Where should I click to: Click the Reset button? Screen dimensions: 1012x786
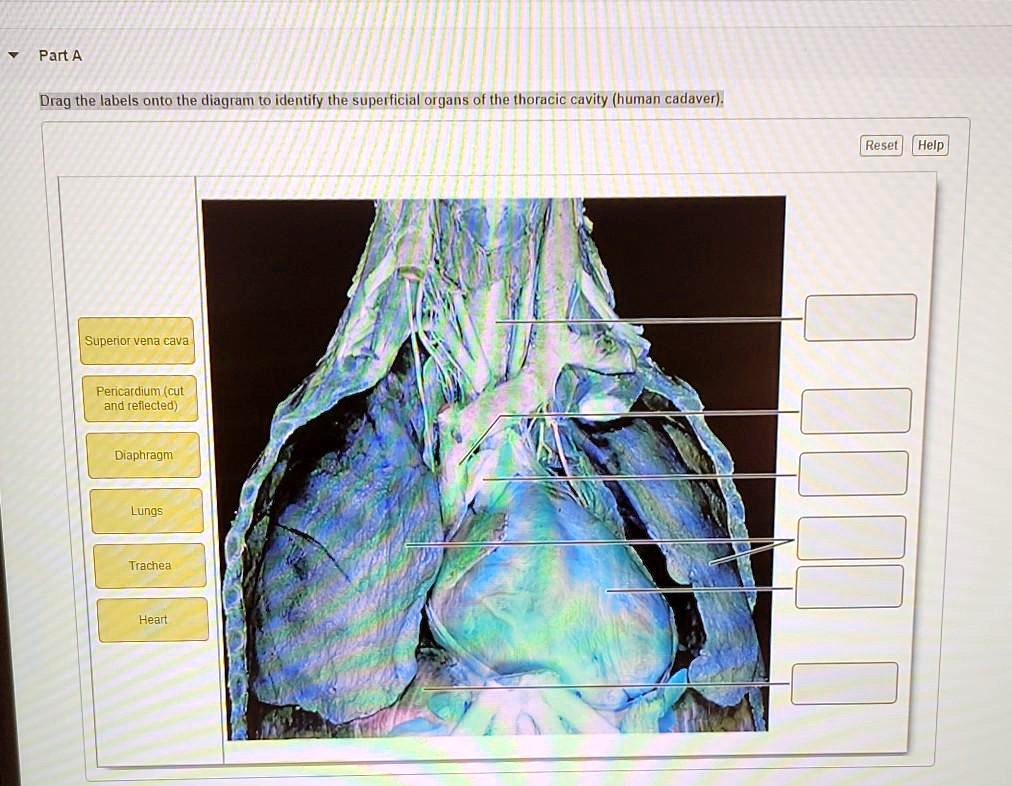[x=880, y=145]
